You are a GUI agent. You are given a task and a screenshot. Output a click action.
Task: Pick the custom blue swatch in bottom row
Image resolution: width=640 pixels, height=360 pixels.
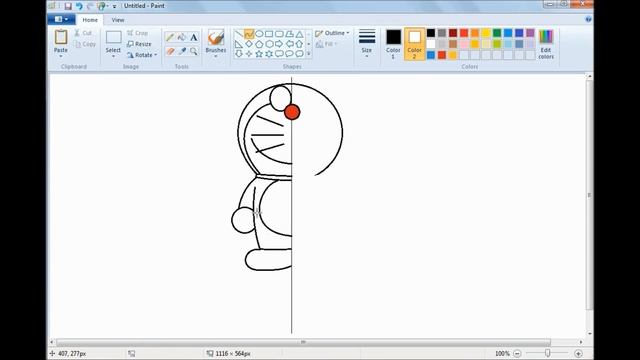click(x=431, y=55)
